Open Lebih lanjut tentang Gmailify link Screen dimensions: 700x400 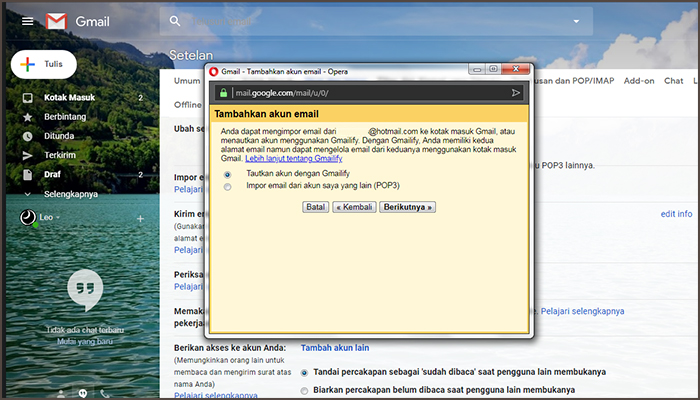tap(294, 158)
